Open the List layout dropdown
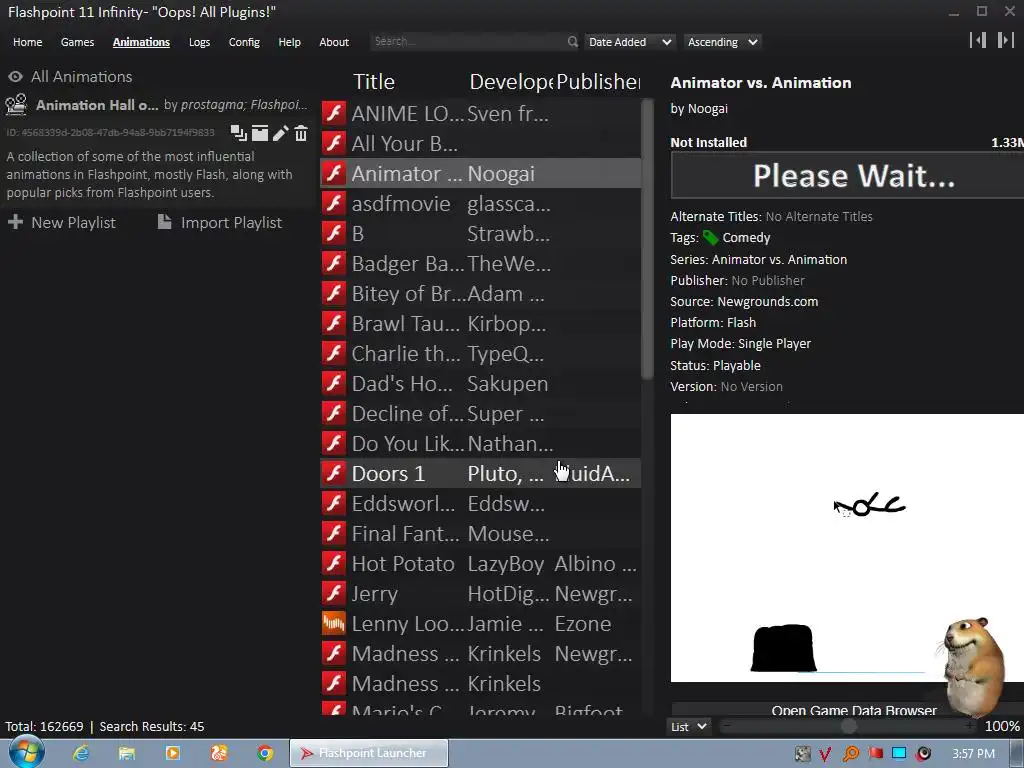 click(x=689, y=726)
